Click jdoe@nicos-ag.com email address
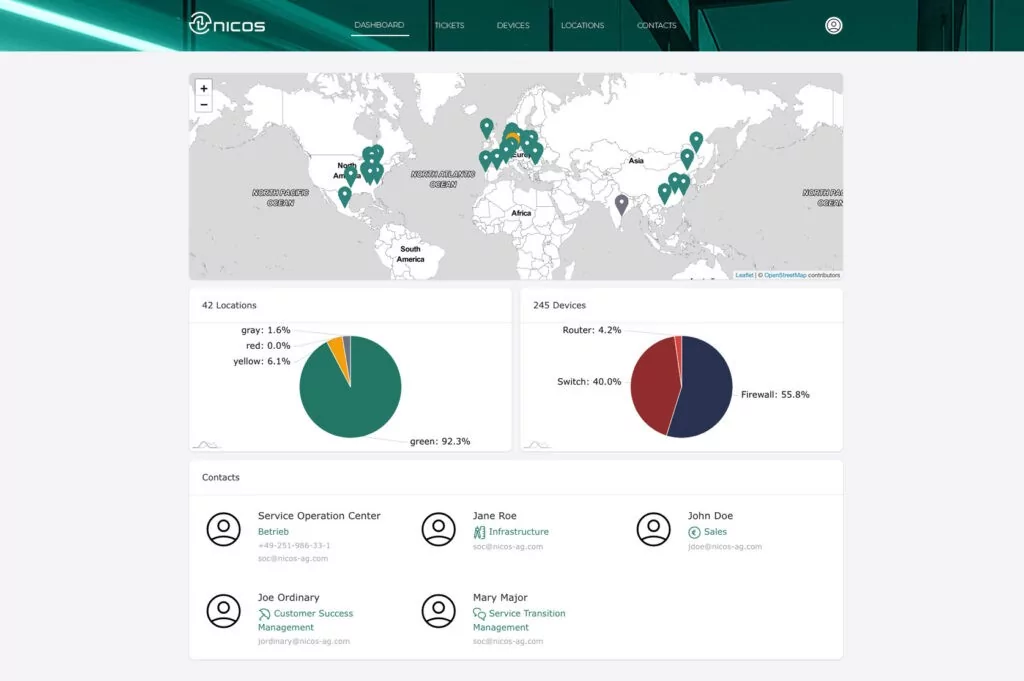 coord(725,546)
